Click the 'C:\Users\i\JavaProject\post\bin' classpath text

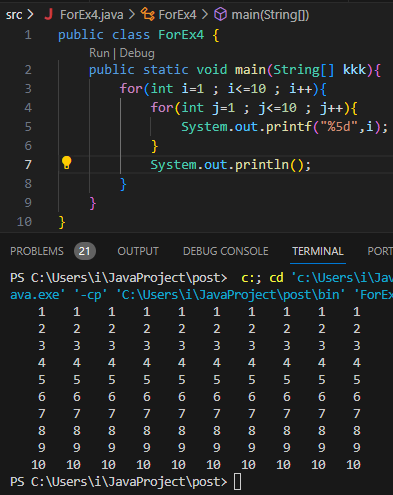[230, 295]
